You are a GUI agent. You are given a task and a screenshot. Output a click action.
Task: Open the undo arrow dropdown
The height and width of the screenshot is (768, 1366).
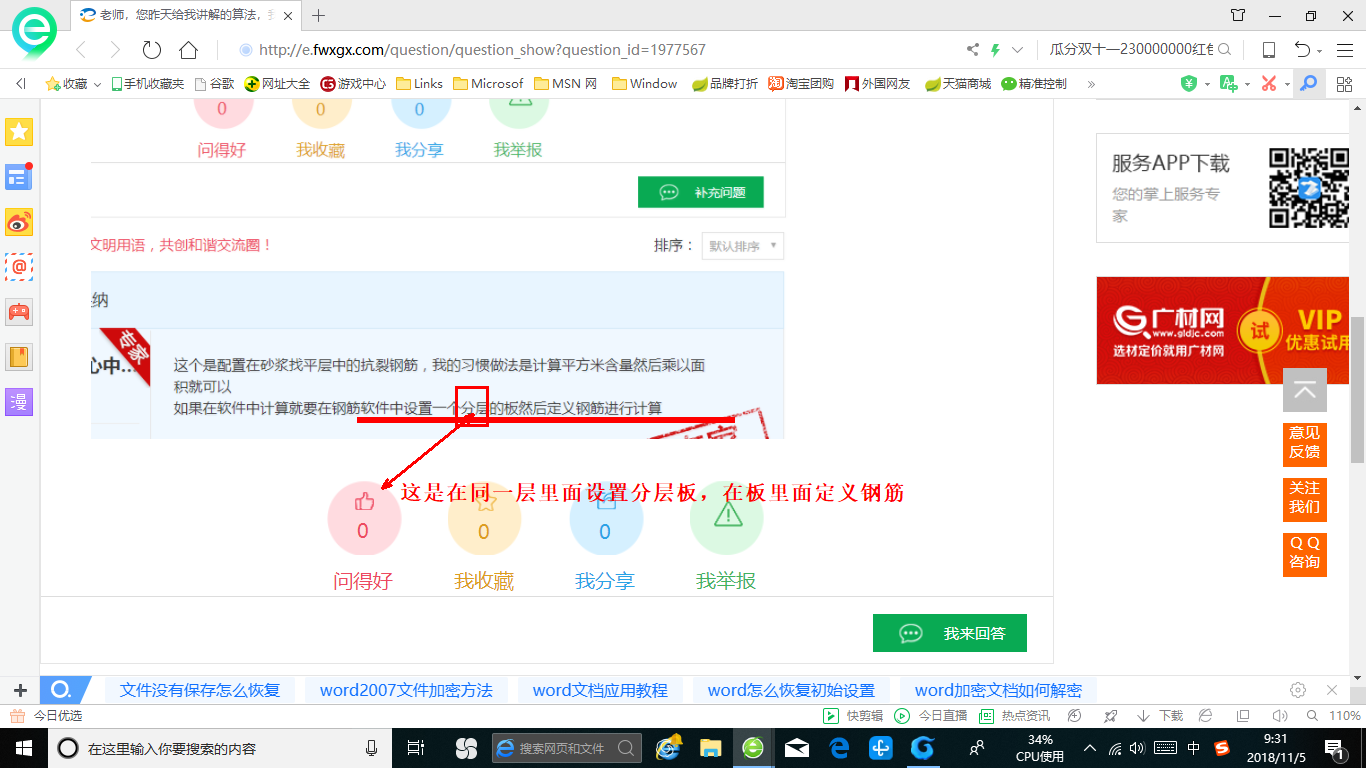coord(1320,51)
